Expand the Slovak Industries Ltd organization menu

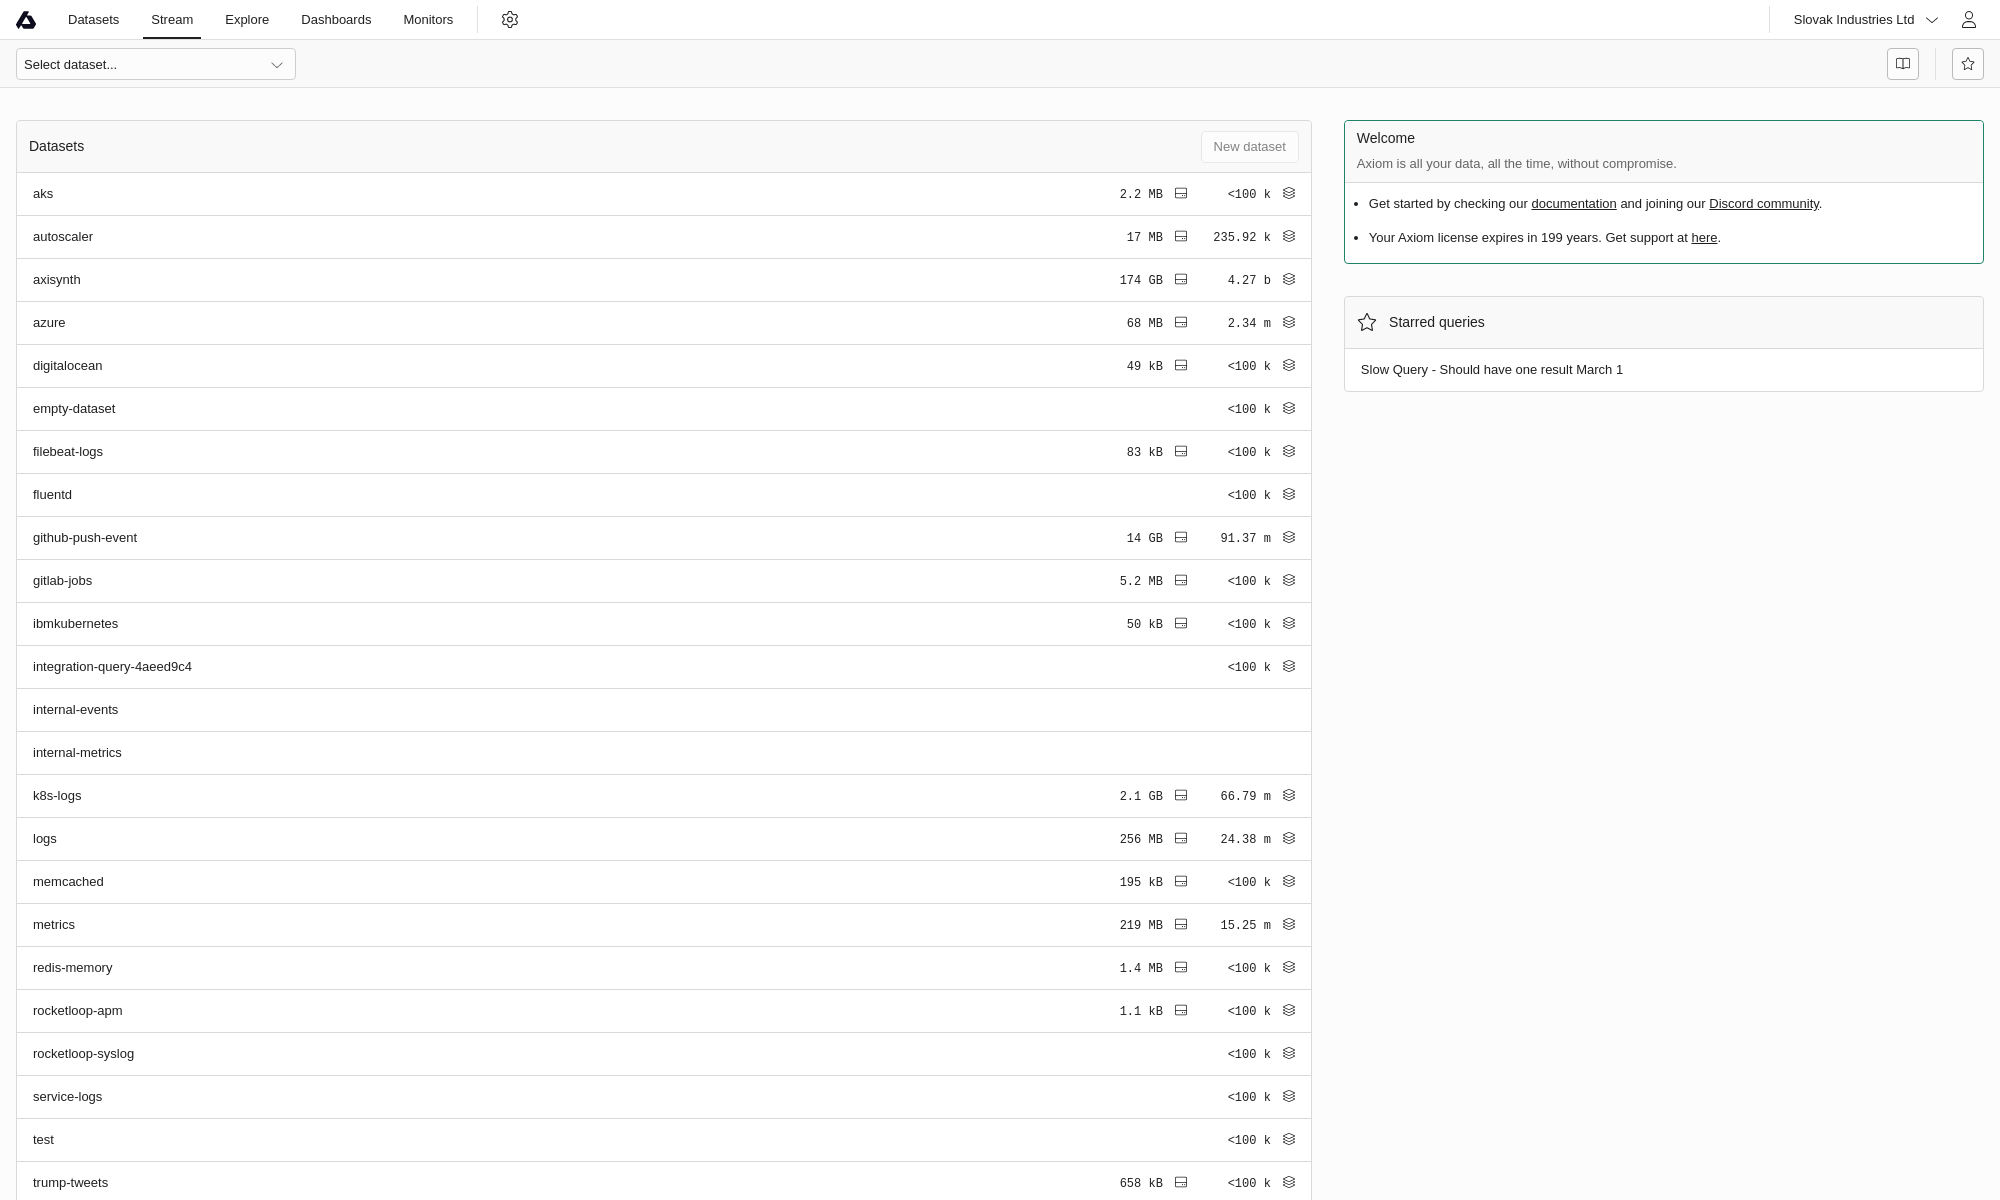(x=1865, y=20)
